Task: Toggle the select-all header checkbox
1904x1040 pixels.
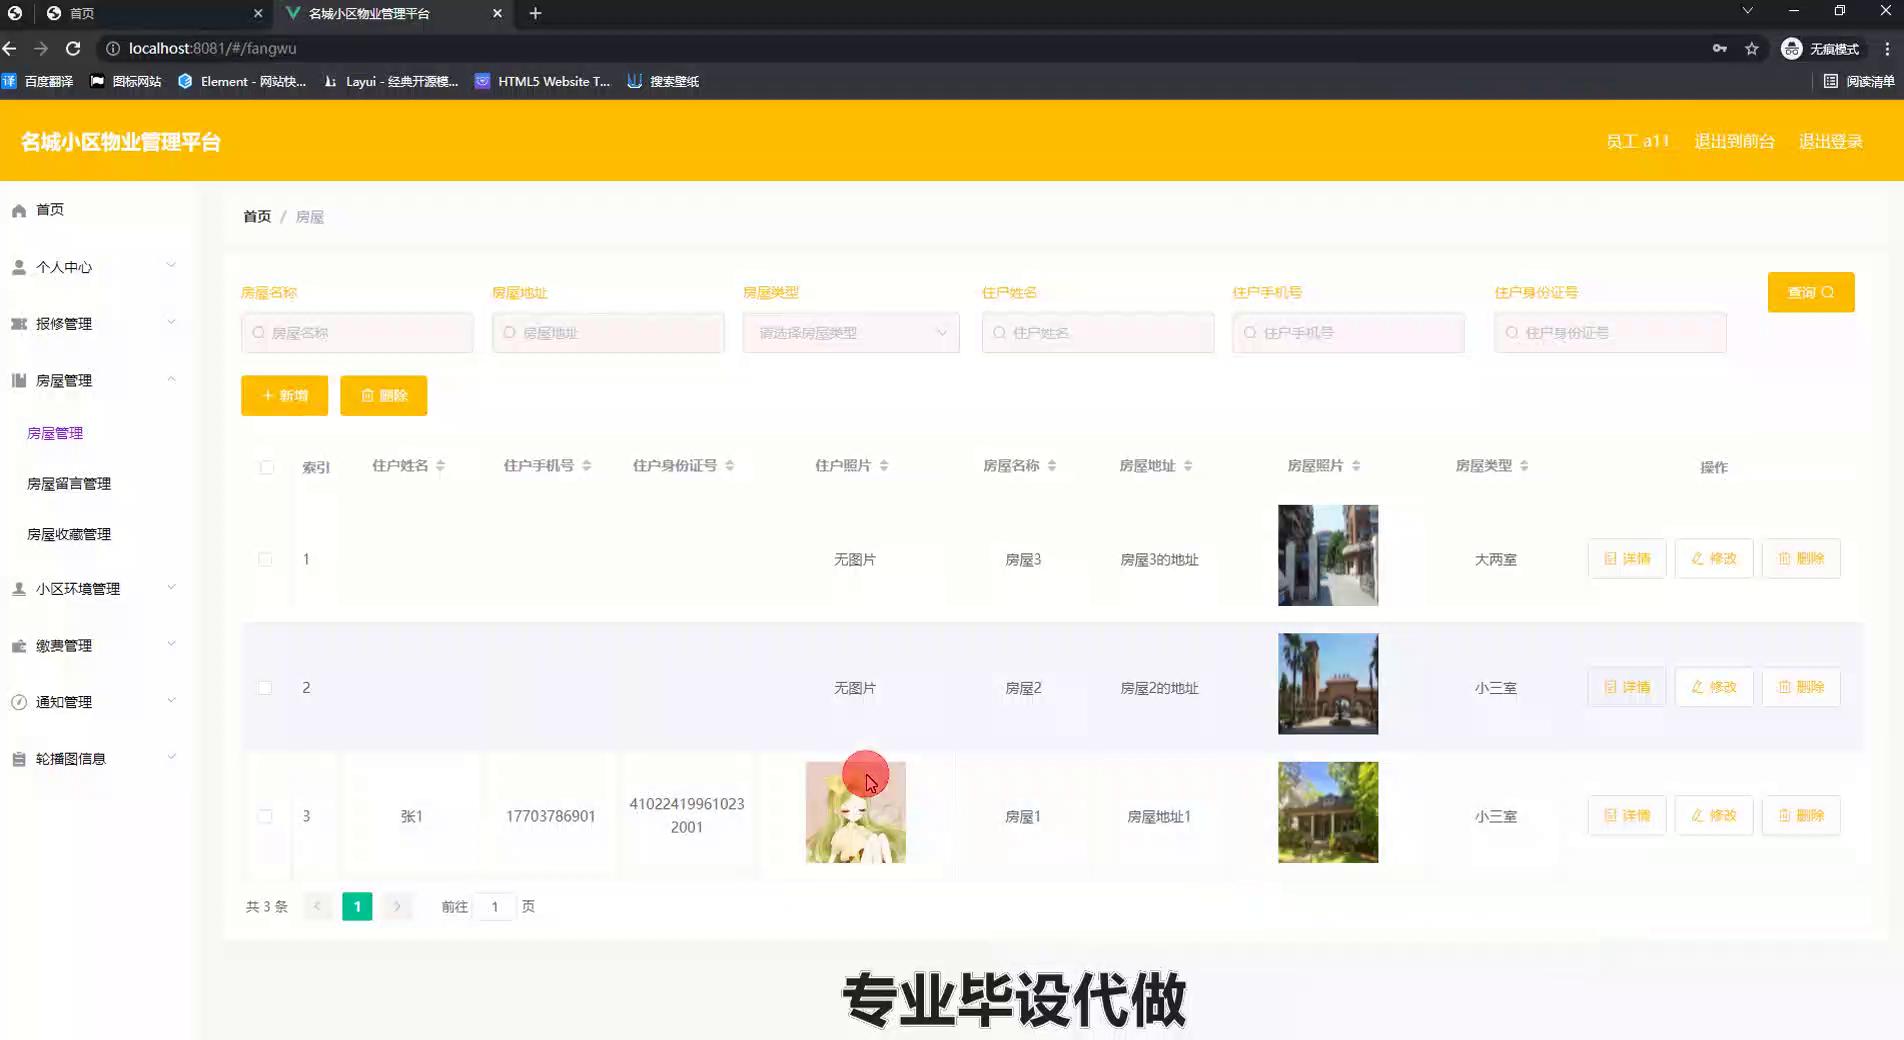Action: pos(266,467)
